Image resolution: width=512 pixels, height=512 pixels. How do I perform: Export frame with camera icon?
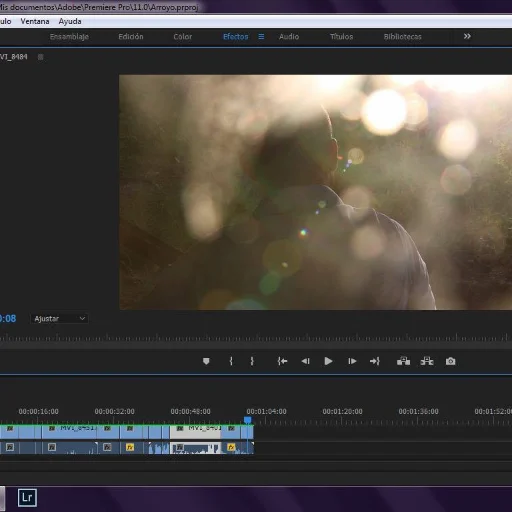pos(451,361)
